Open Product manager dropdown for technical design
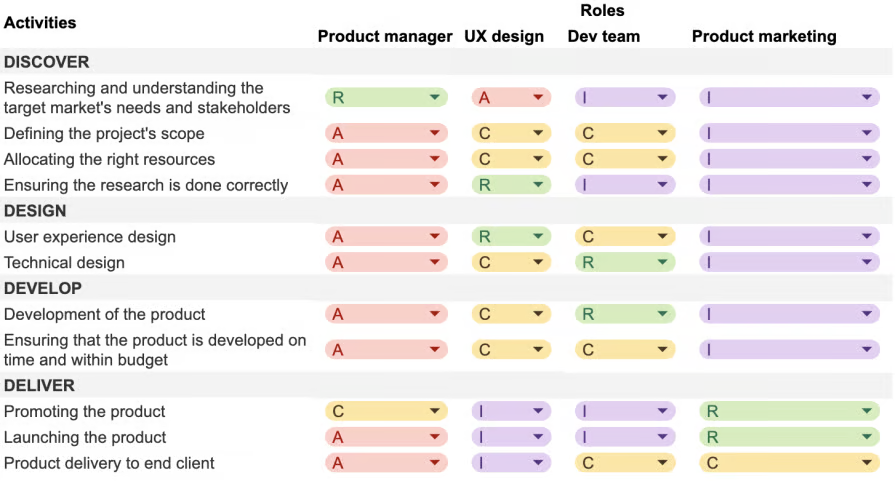This screenshot has width=895, height=481. (386, 262)
